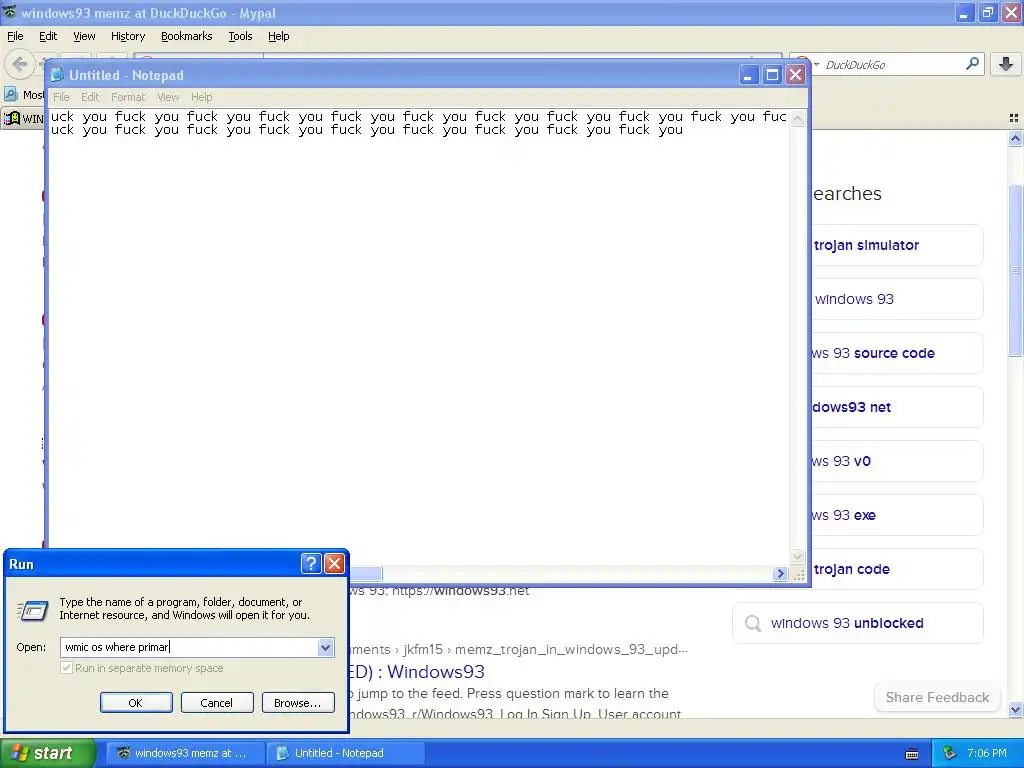The height and width of the screenshot is (768, 1024).
Task: Click the browser vertical scrollbar thumb
Action: tap(1015, 270)
